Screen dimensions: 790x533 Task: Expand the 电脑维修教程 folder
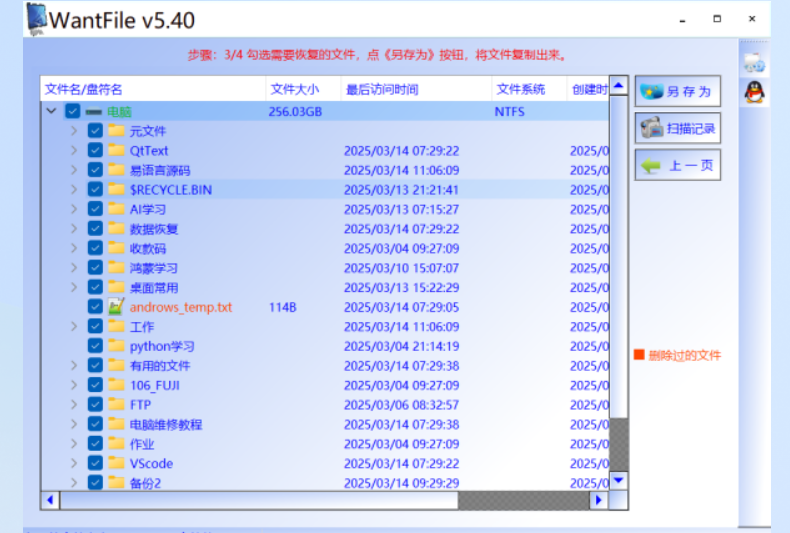[x=74, y=424]
